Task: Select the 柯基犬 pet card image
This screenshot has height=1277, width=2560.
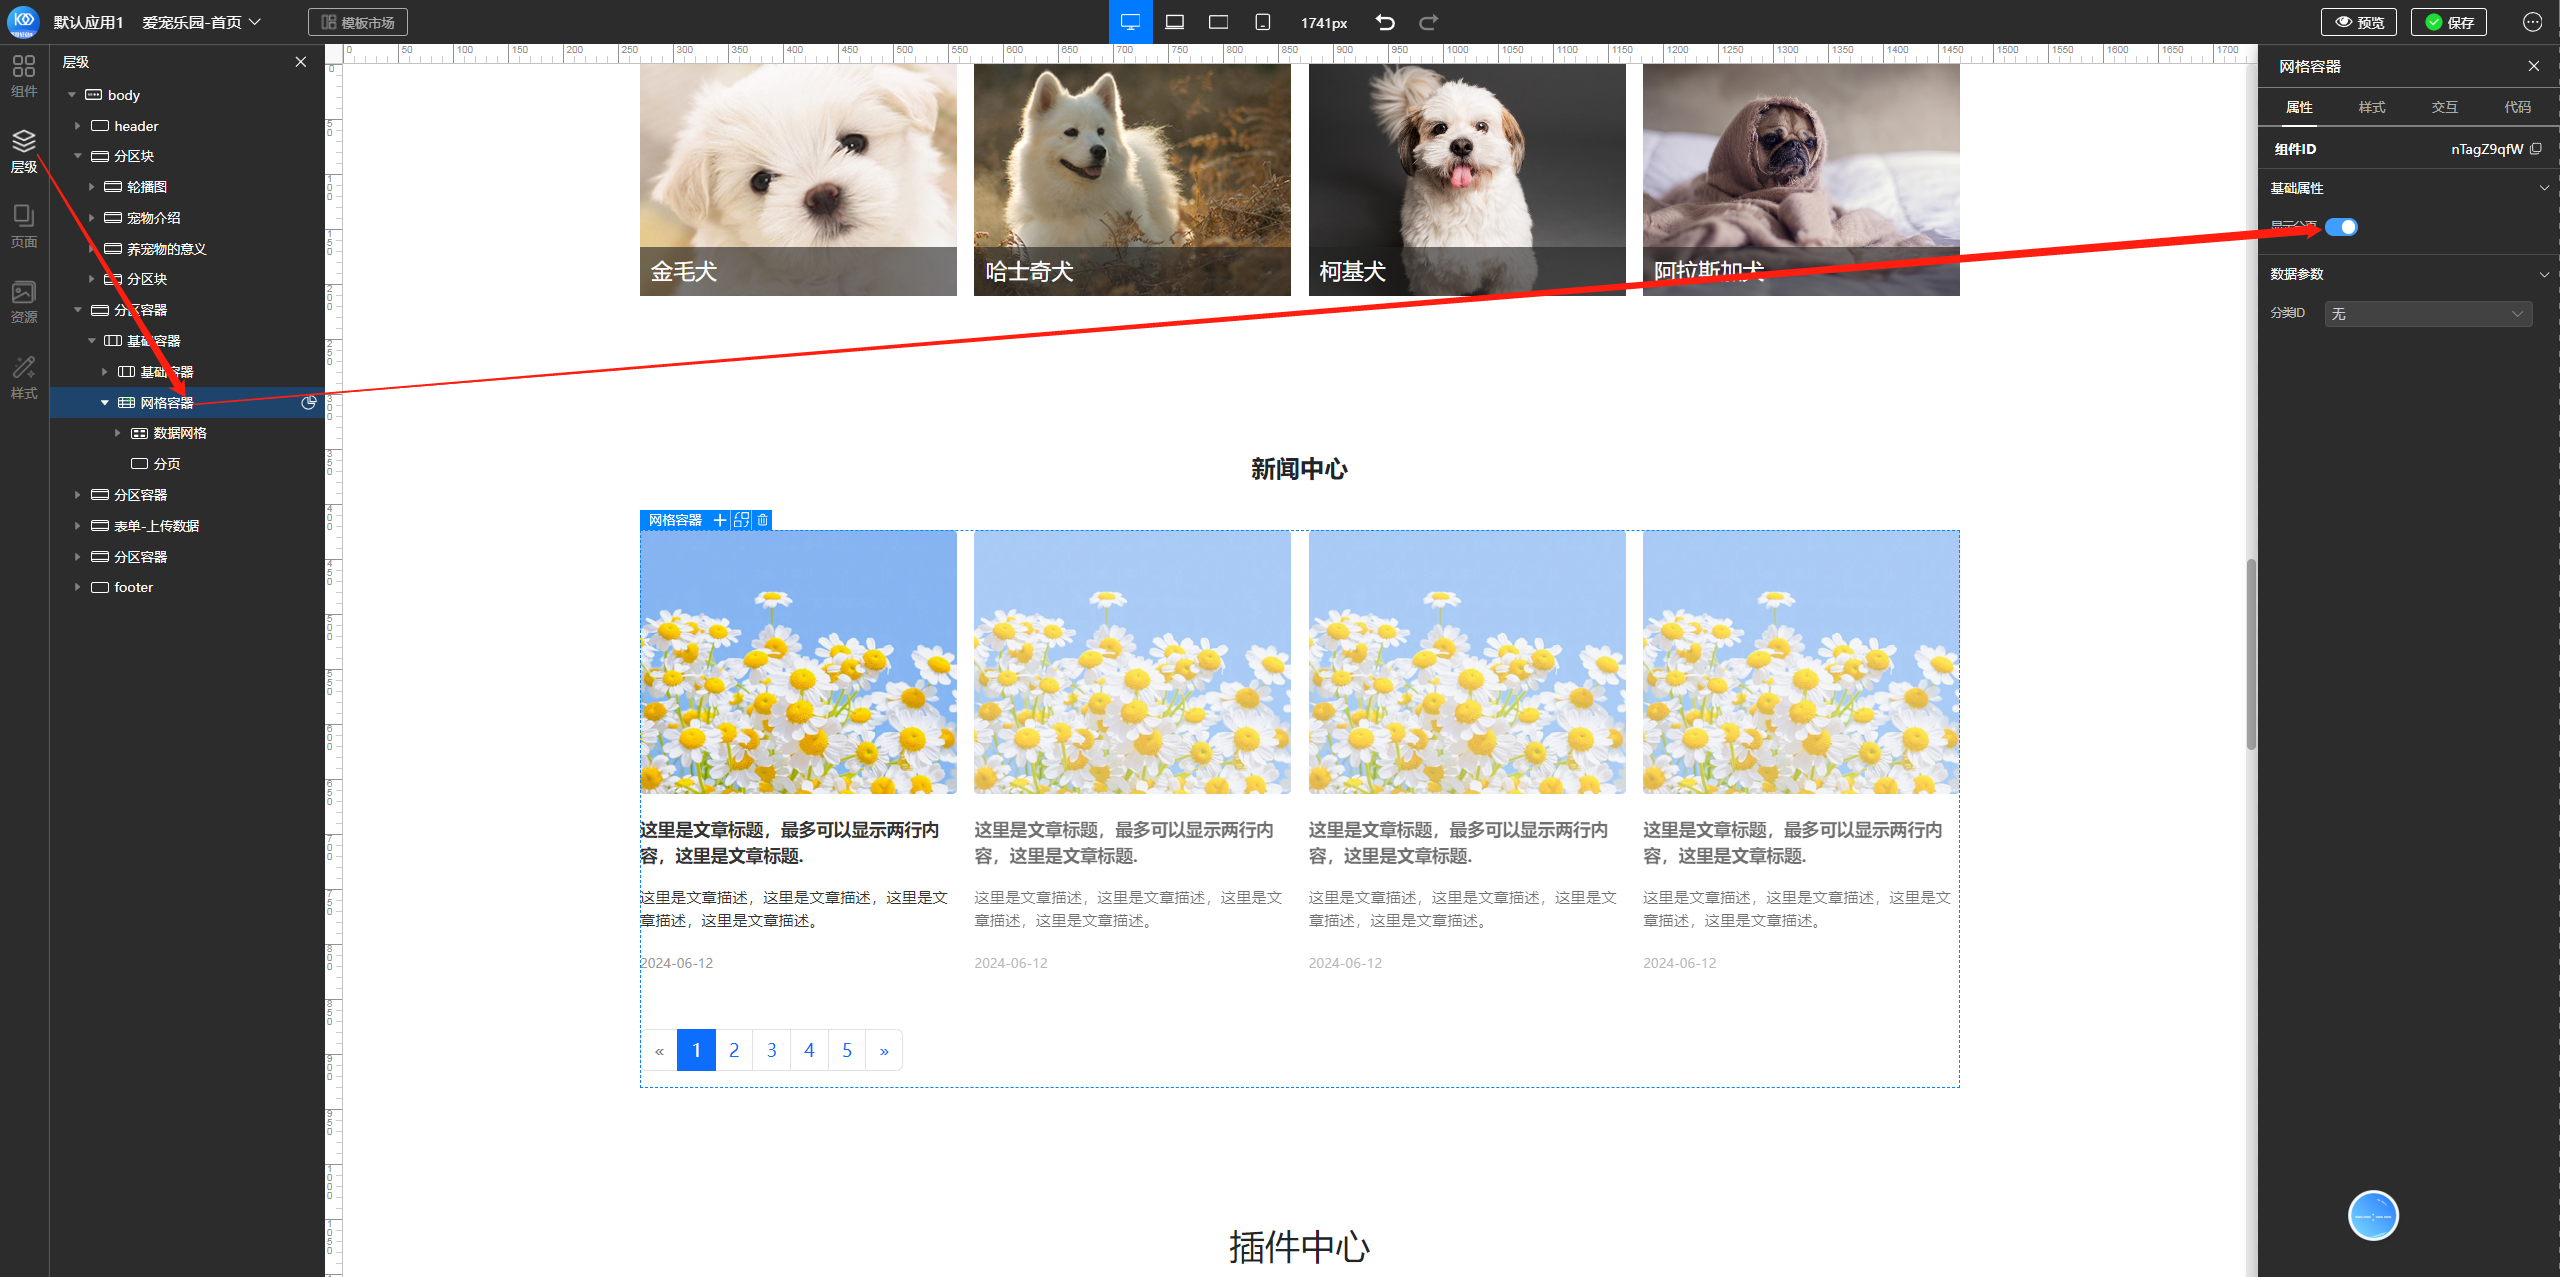Action: 1467,180
